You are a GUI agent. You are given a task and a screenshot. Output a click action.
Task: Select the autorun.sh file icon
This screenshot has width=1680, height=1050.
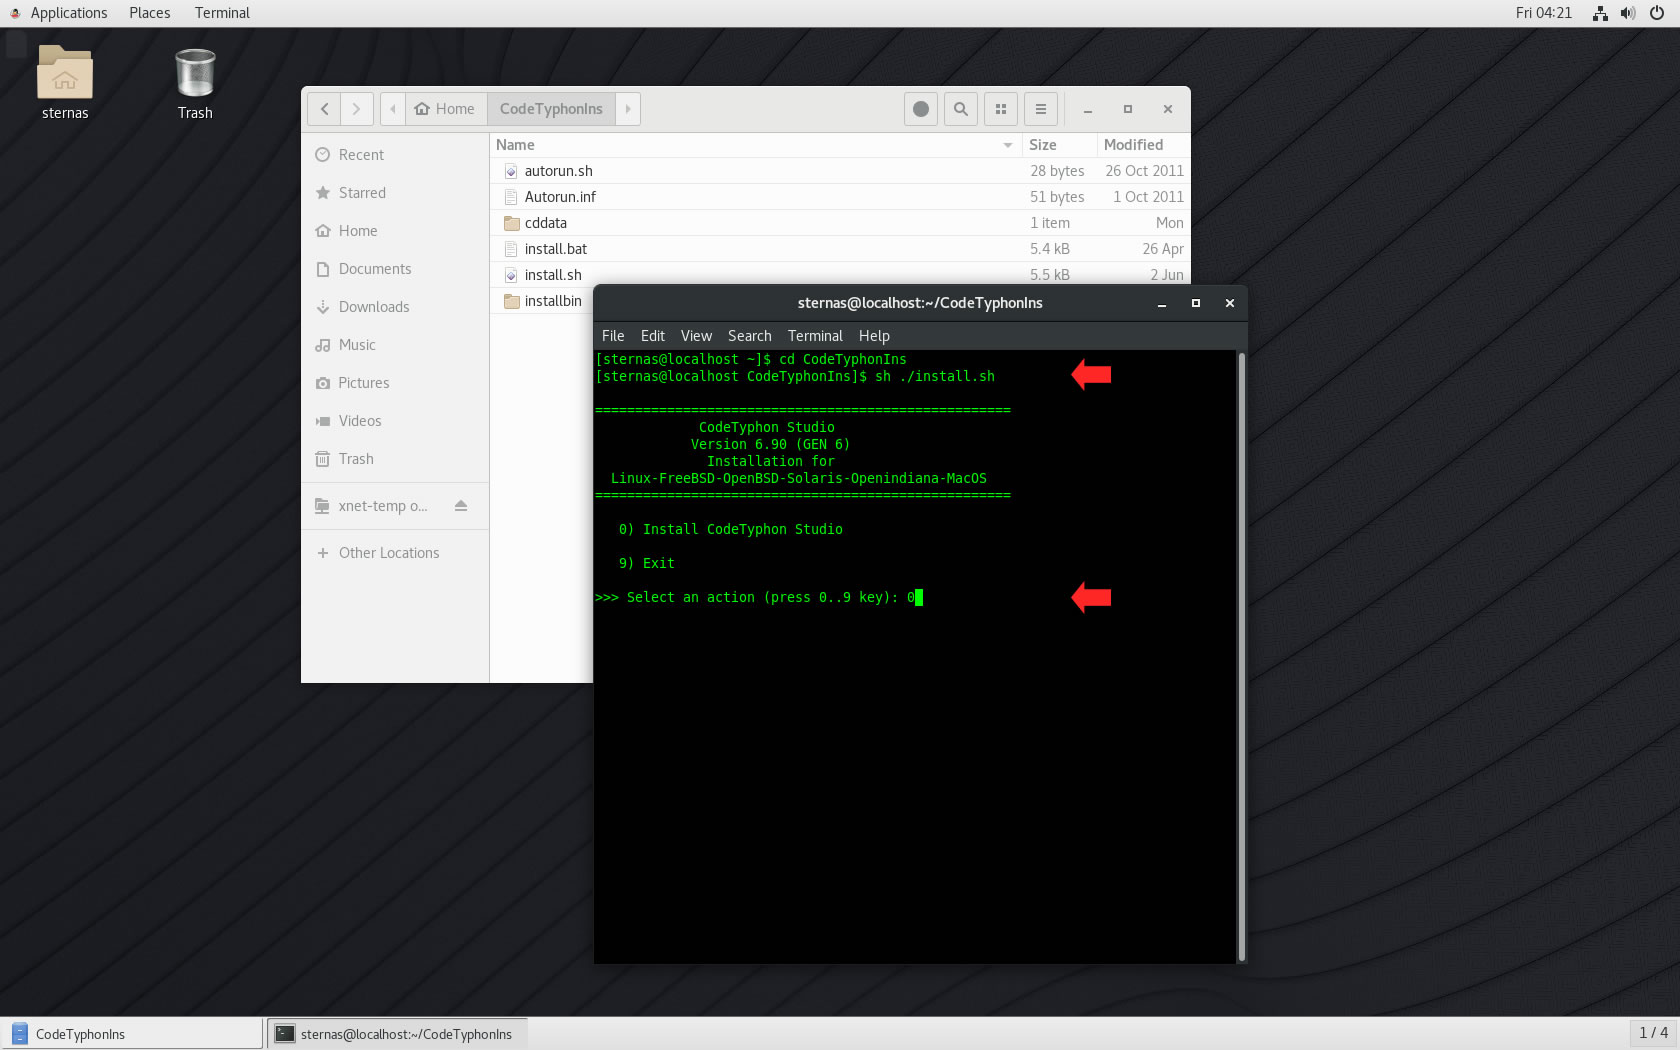(x=511, y=171)
